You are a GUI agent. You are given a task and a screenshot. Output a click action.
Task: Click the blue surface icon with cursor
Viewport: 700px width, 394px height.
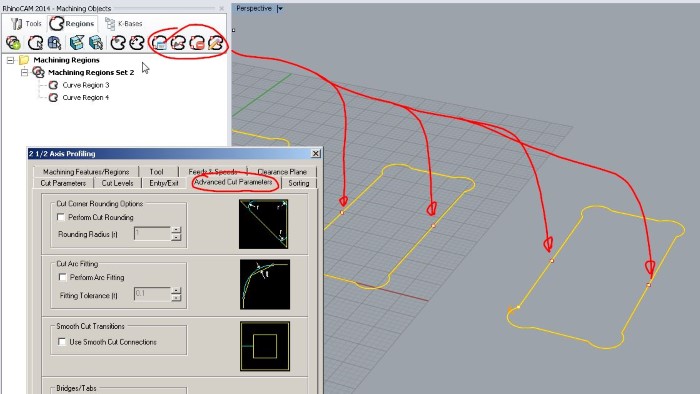54,43
